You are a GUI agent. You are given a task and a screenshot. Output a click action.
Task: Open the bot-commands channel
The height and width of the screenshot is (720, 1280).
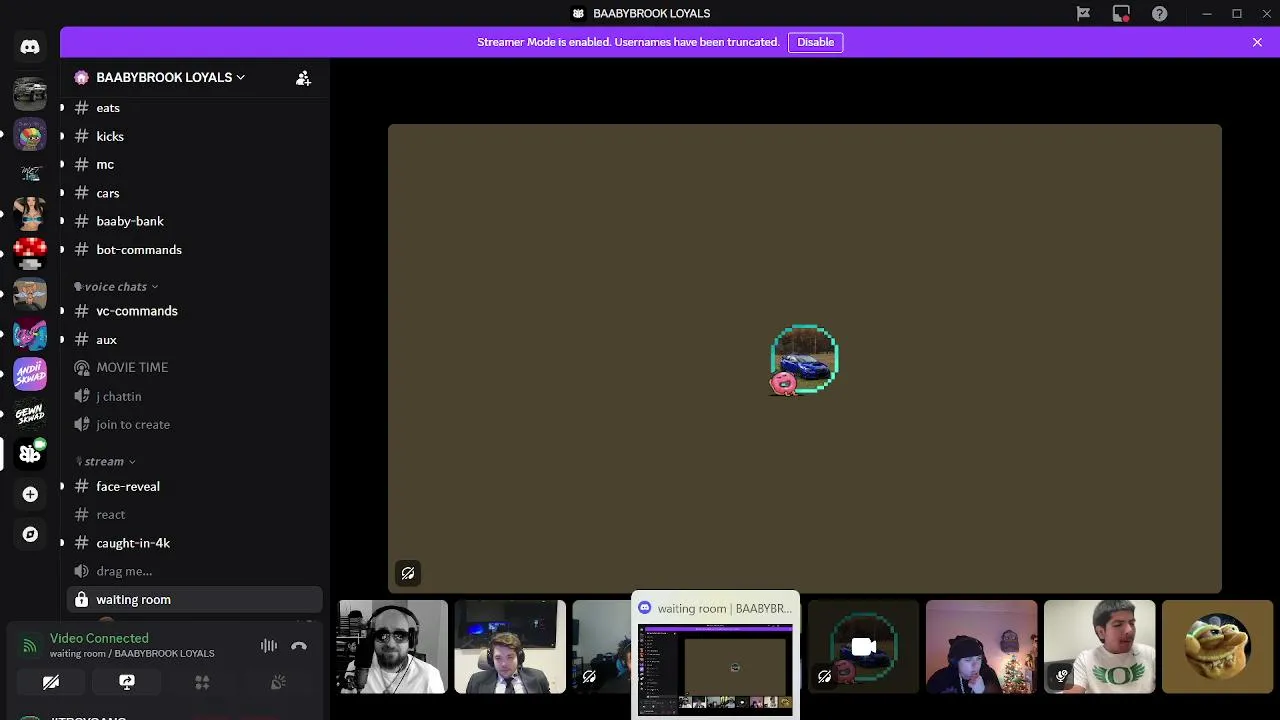click(x=195, y=250)
